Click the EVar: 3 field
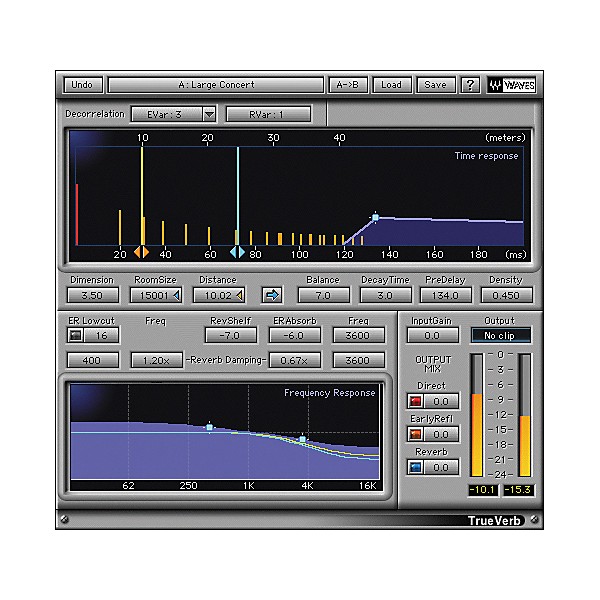600x600 pixels. (x=167, y=114)
